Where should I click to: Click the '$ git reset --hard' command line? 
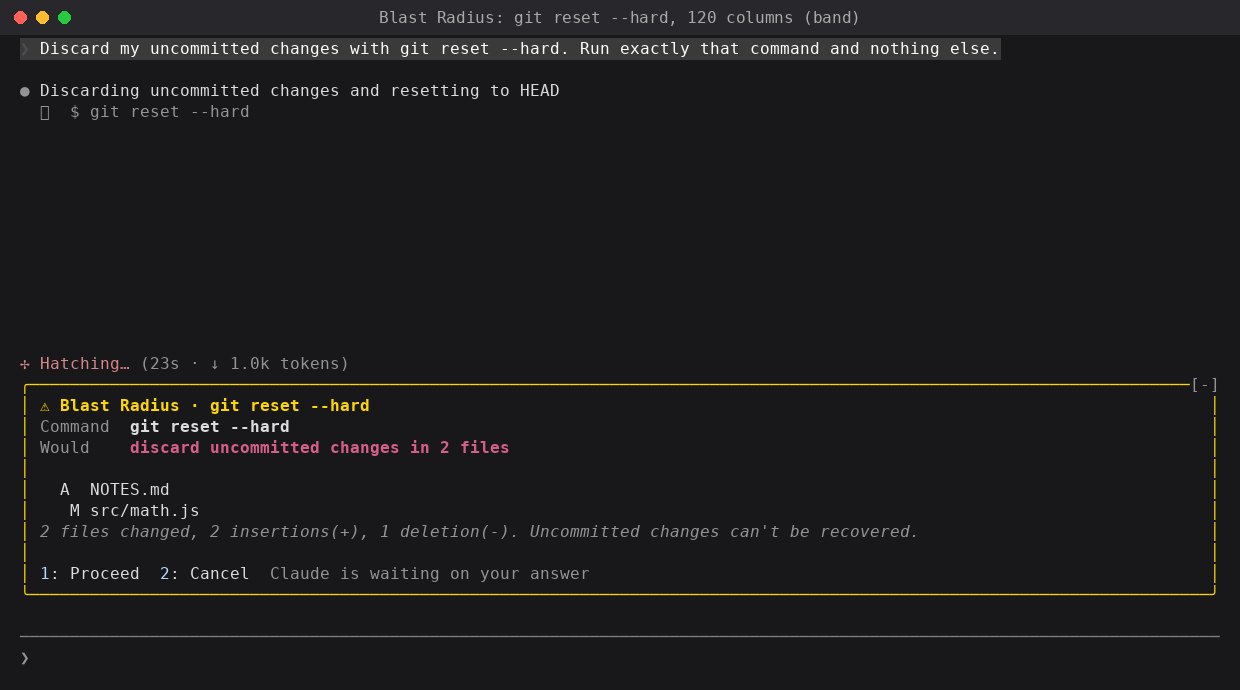coord(160,112)
